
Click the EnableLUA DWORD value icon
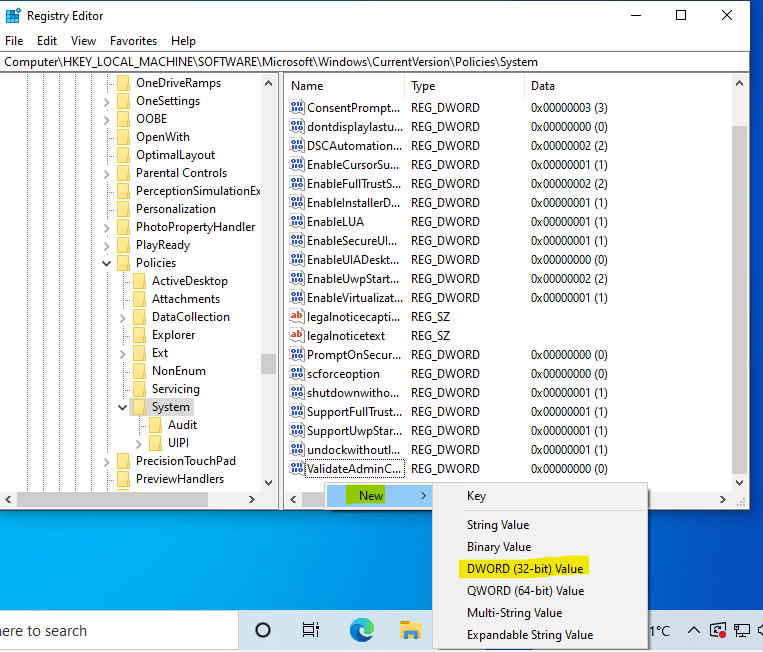[297, 222]
